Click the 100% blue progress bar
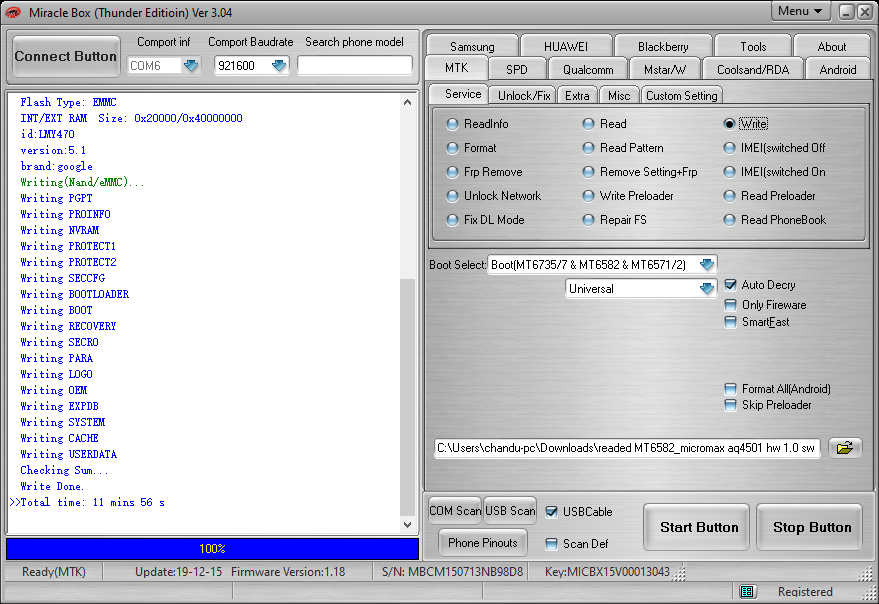This screenshot has width=879, height=604. coord(212,548)
